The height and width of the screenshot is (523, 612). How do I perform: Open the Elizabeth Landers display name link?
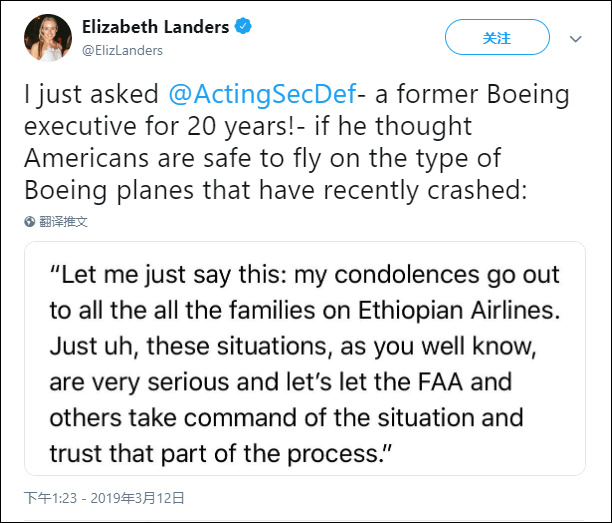point(154,27)
